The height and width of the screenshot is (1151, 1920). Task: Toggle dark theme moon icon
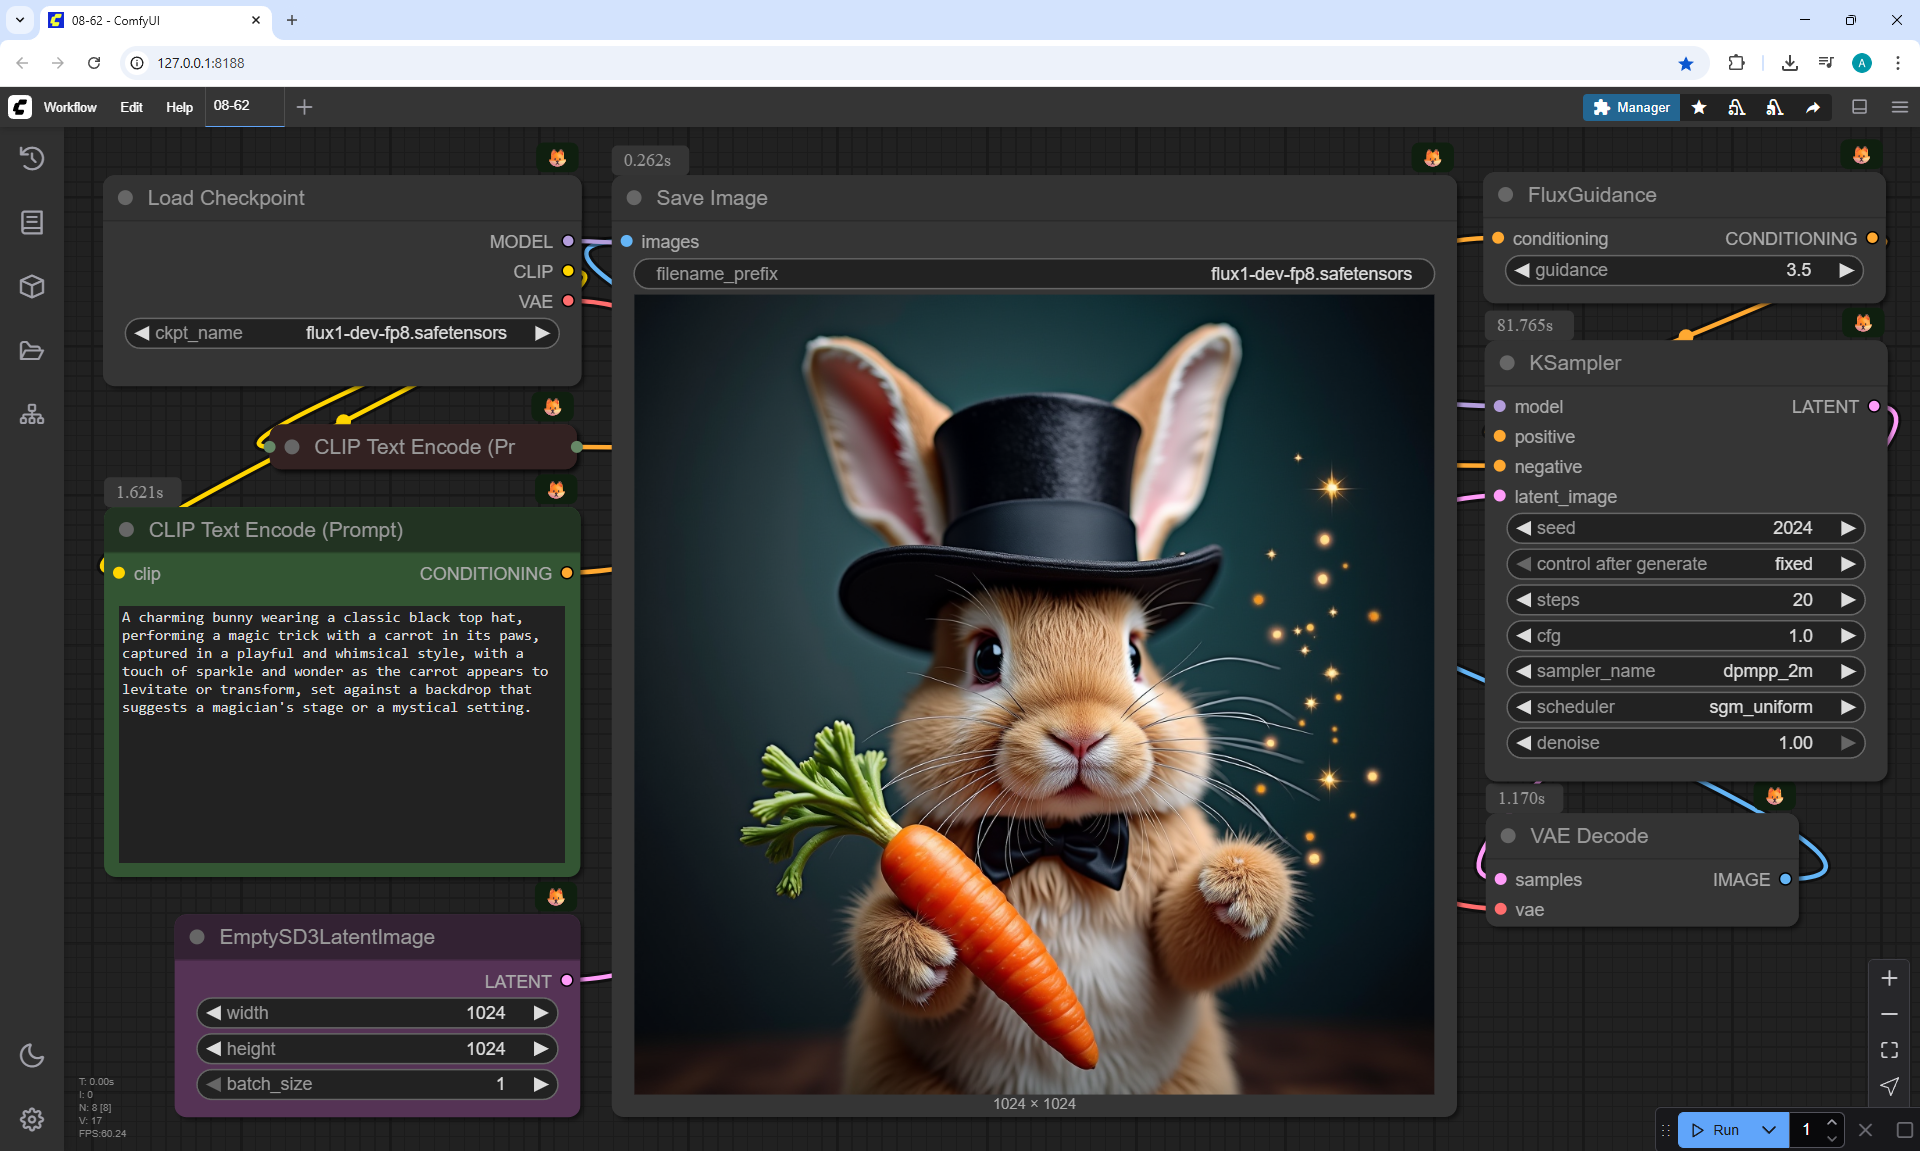tap(32, 1055)
